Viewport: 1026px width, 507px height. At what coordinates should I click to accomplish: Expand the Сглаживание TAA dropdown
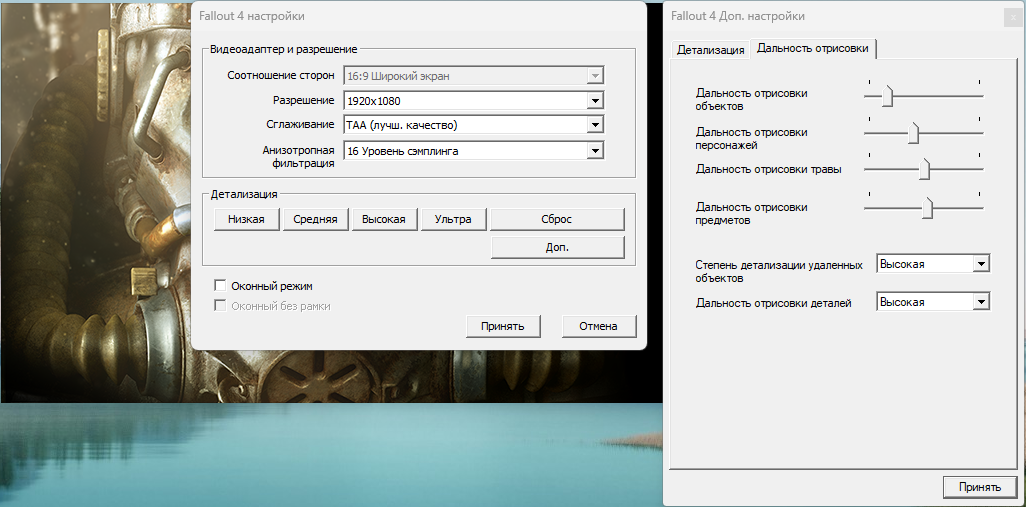473,125
